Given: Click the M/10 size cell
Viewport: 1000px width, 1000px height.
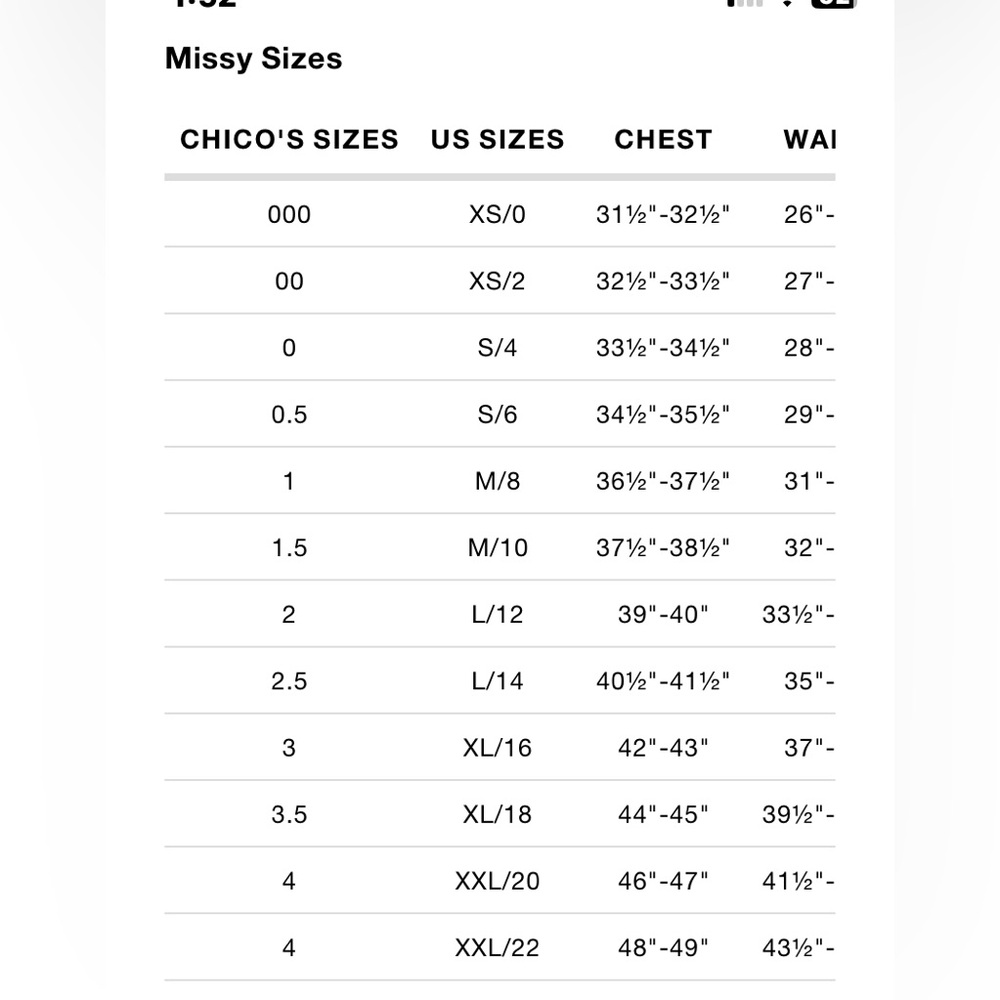Looking at the screenshot, I should [x=497, y=548].
